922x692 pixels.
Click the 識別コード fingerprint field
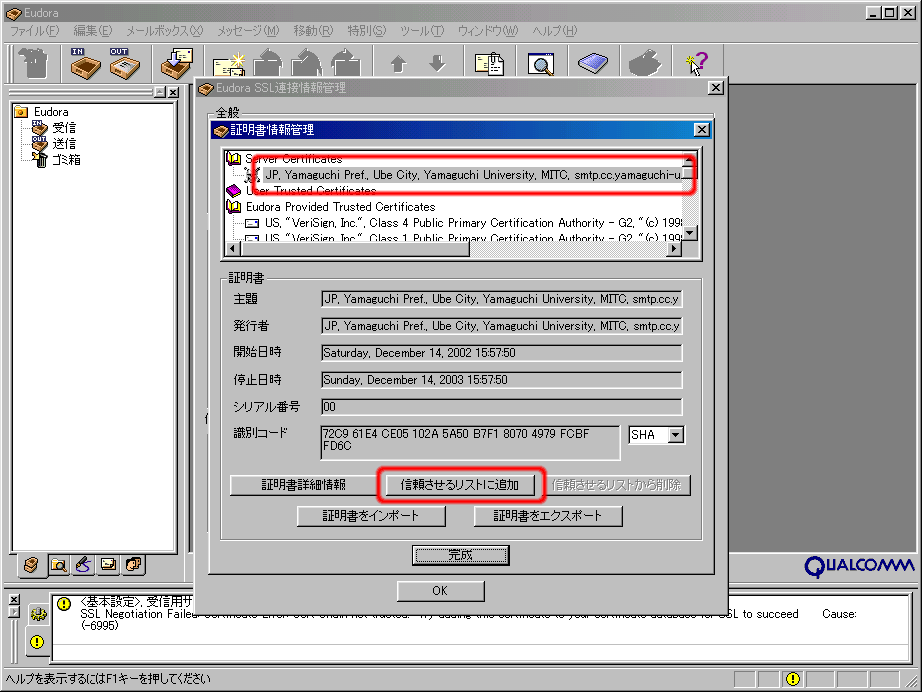[x=470, y=443]
